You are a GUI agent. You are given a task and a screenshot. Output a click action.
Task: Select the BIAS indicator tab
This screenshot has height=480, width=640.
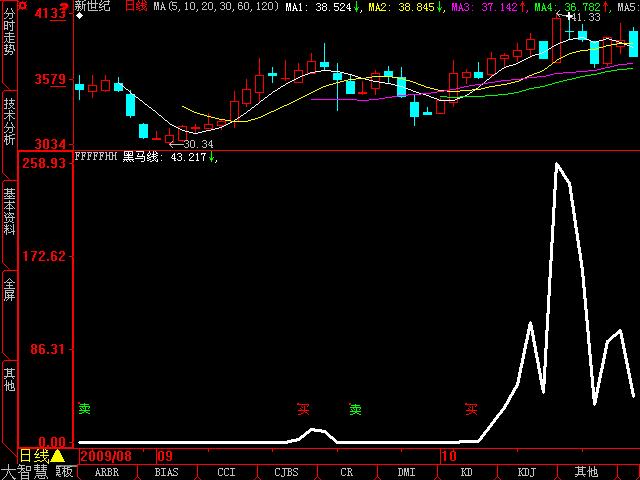pyautogui.click(x=167, y=472)
